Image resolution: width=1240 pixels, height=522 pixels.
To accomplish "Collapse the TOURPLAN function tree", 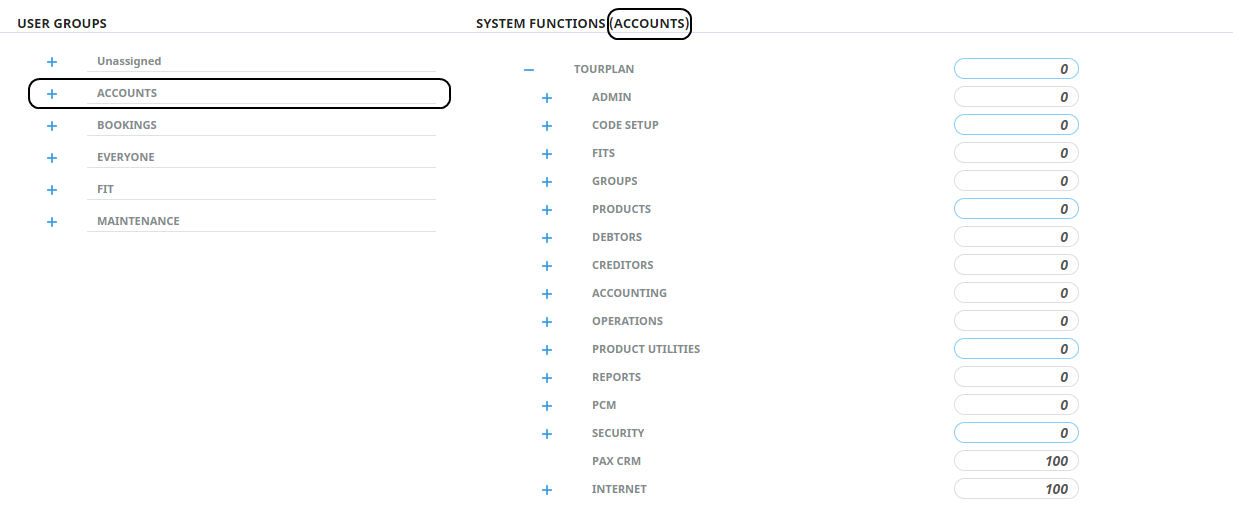I will pyautogui.click(x=529, y=70).
